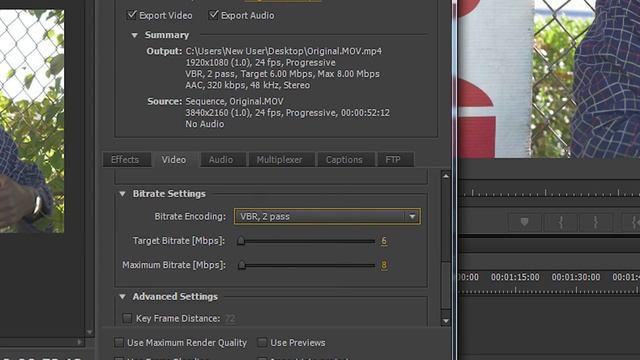Image resolution: width=640 pixels, height=360 pixels.
Task: Click the Maximum Bitrate value 8
Action: coord(384,265)
